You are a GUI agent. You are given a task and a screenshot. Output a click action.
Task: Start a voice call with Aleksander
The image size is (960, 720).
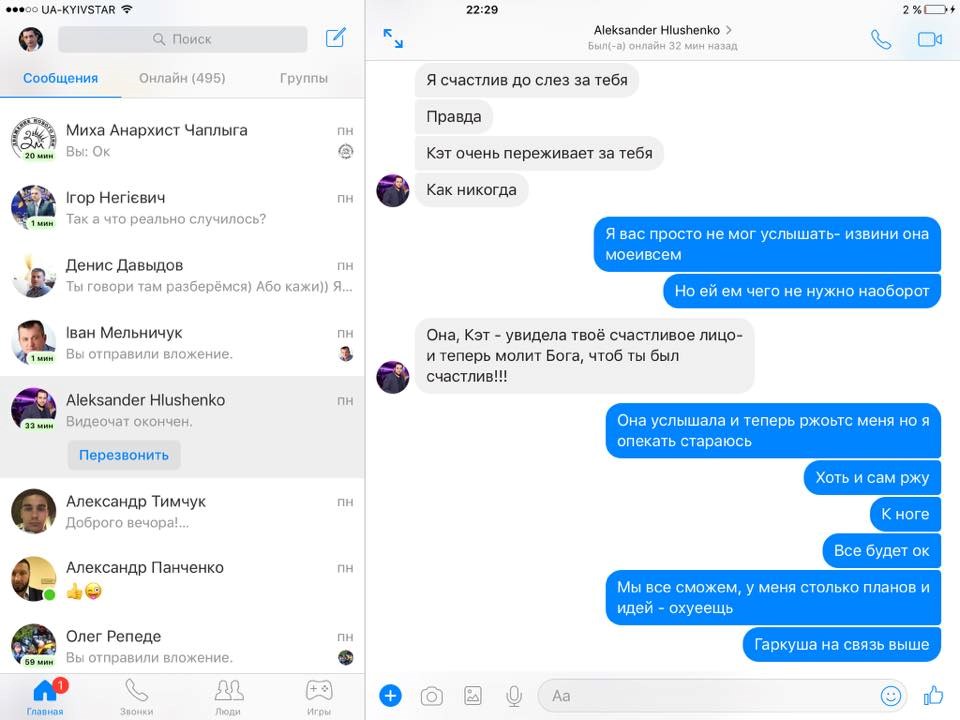click(880, 40)
